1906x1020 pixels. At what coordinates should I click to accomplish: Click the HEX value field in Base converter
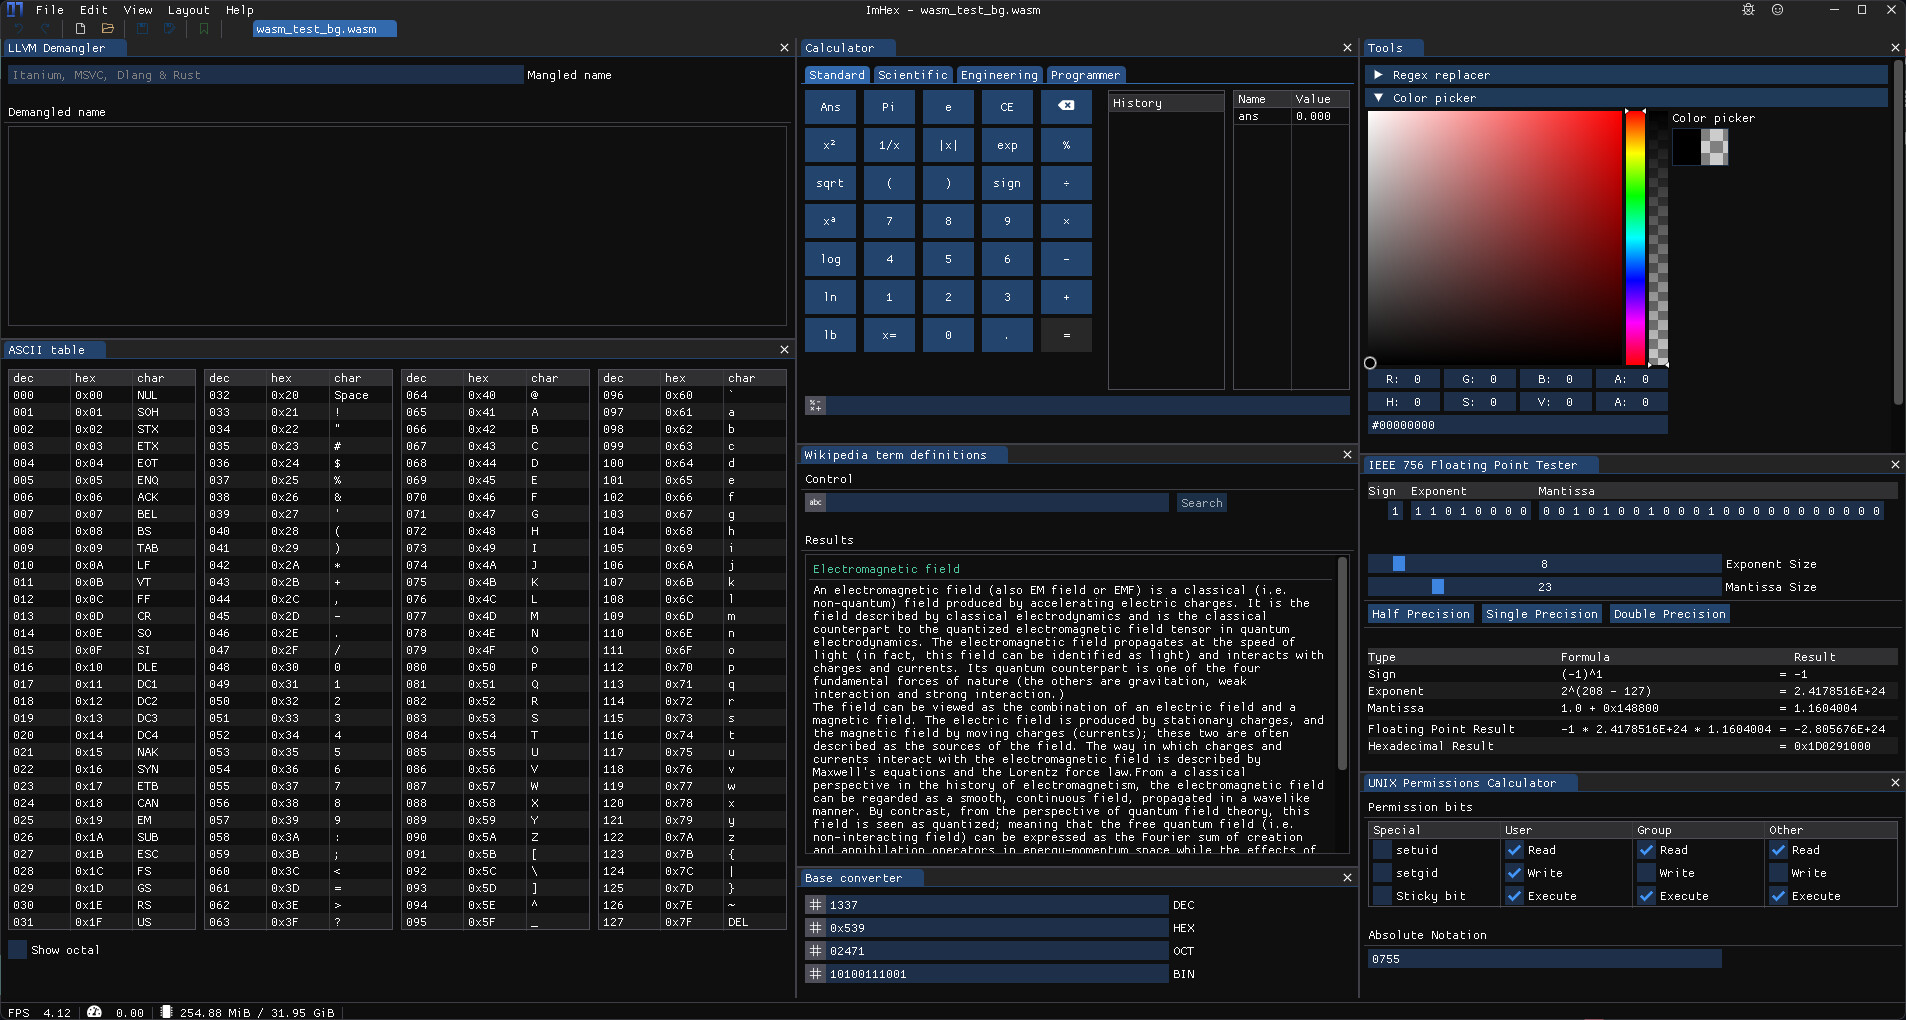click(x=990, y=927)
